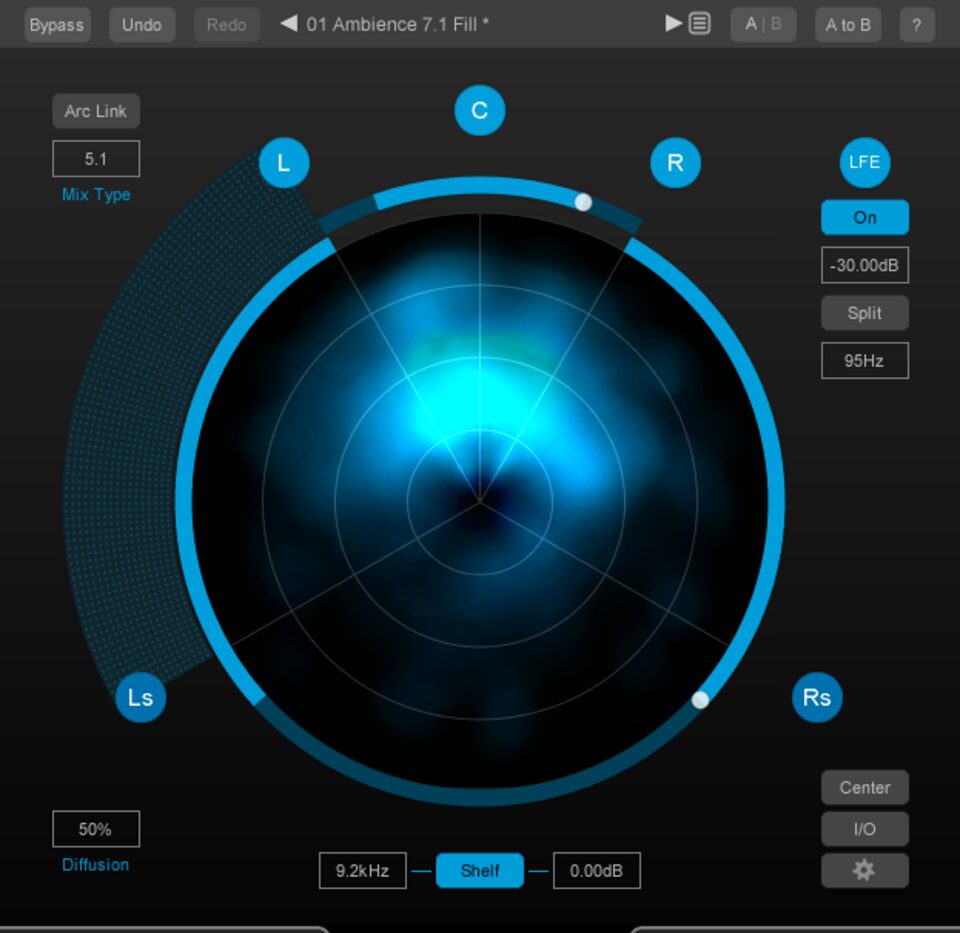Click the gear settings icon
Viewport: 960px width, 933px height.
tap(864, 870)
